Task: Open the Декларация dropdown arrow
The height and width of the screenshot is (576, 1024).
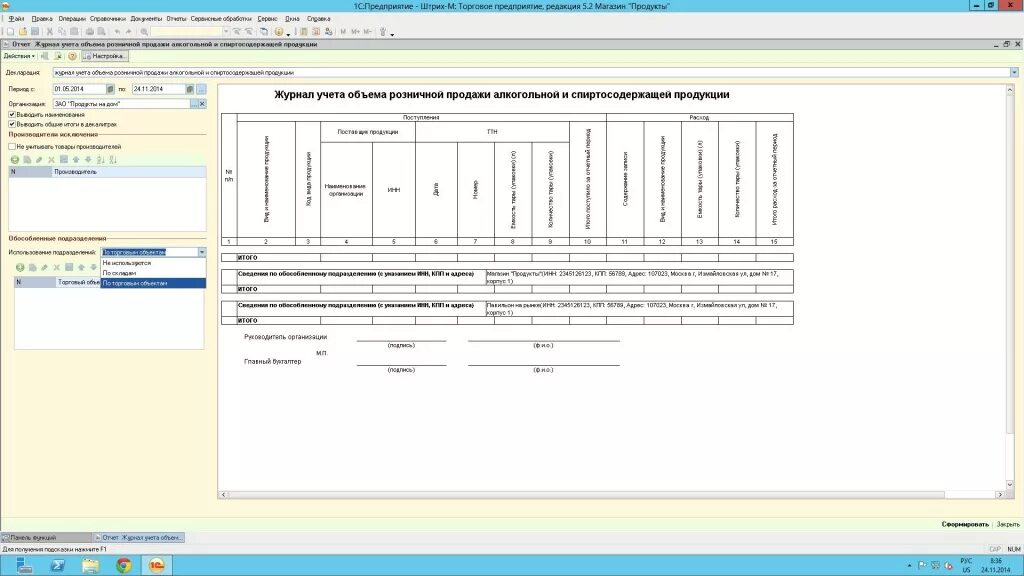Action: [x=1014, y=72]
